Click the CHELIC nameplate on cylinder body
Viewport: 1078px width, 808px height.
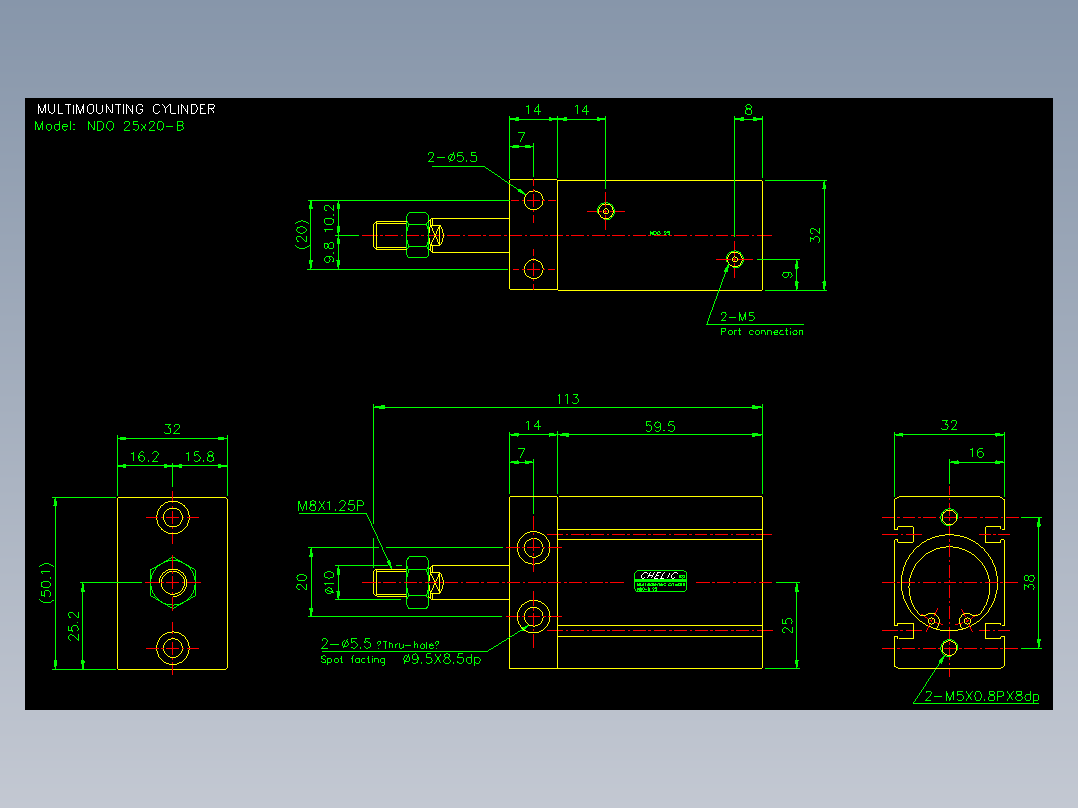pyautogui.click(x=660, y=581)
